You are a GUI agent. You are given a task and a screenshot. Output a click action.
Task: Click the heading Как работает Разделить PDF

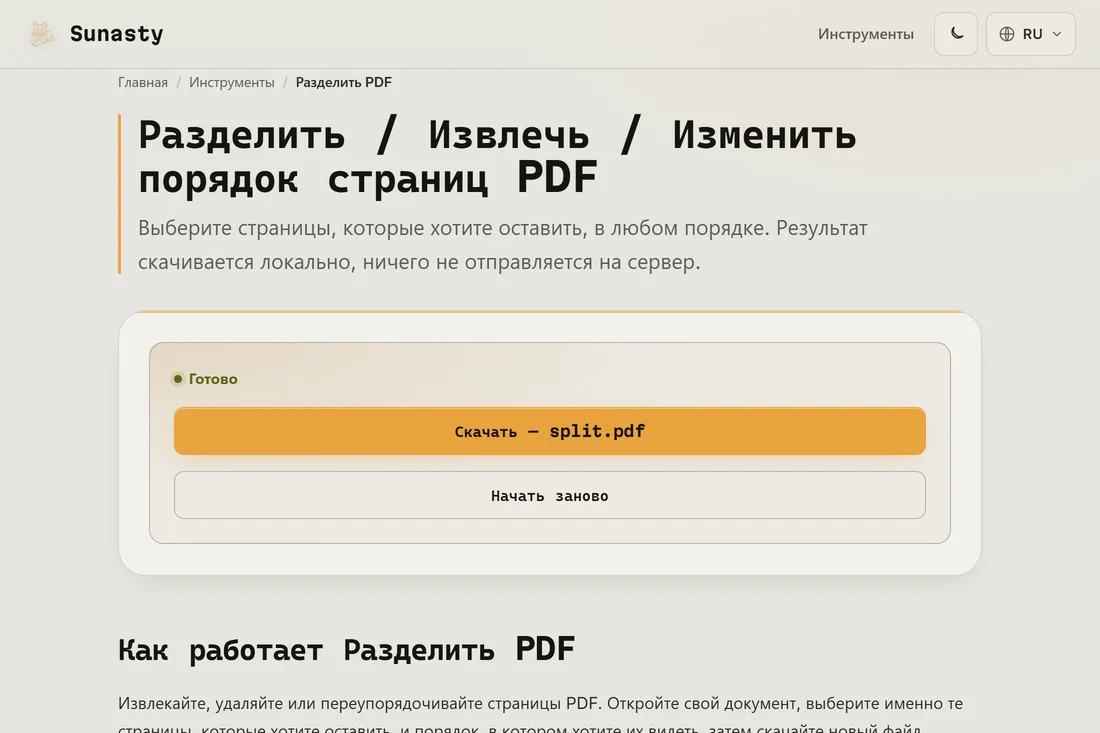pyautogui.click(x=347, y=650)
